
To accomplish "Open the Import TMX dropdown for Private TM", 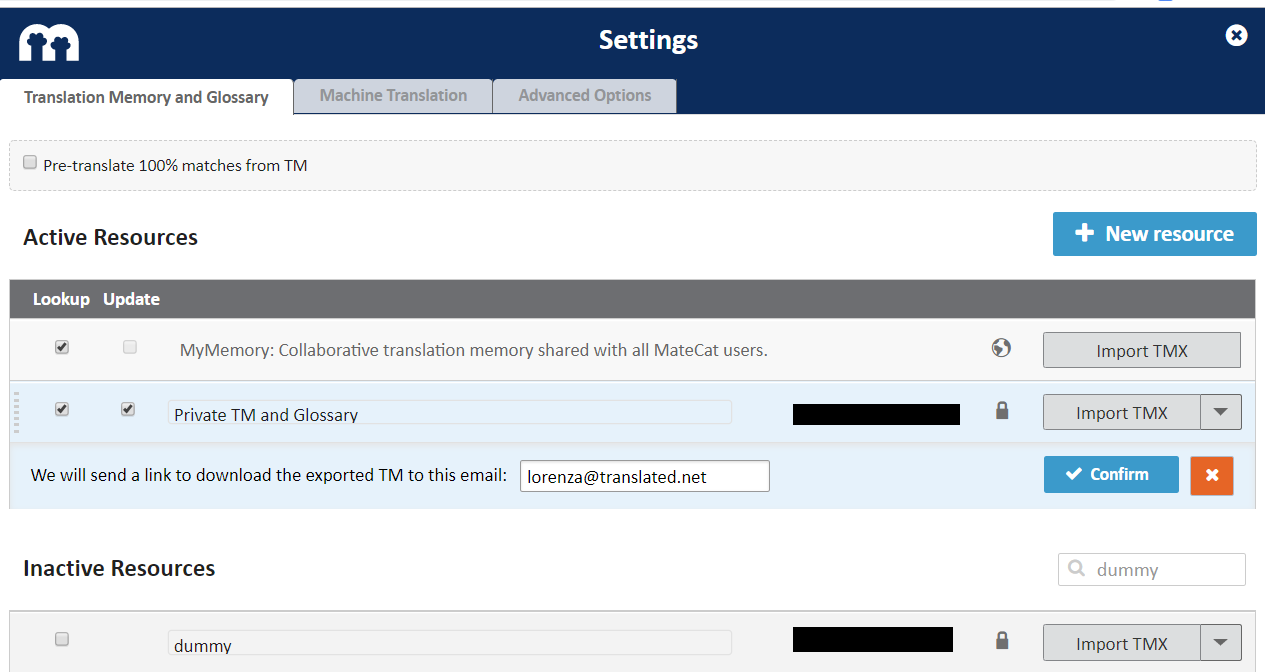I will 1220,411.
